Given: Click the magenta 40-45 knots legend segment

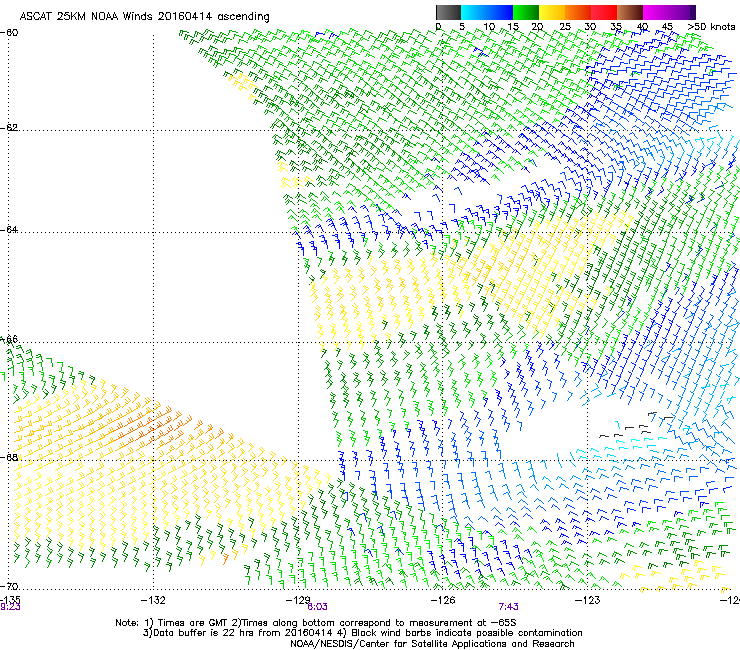Looking at the screenshot, I should [x=656, y=12].
